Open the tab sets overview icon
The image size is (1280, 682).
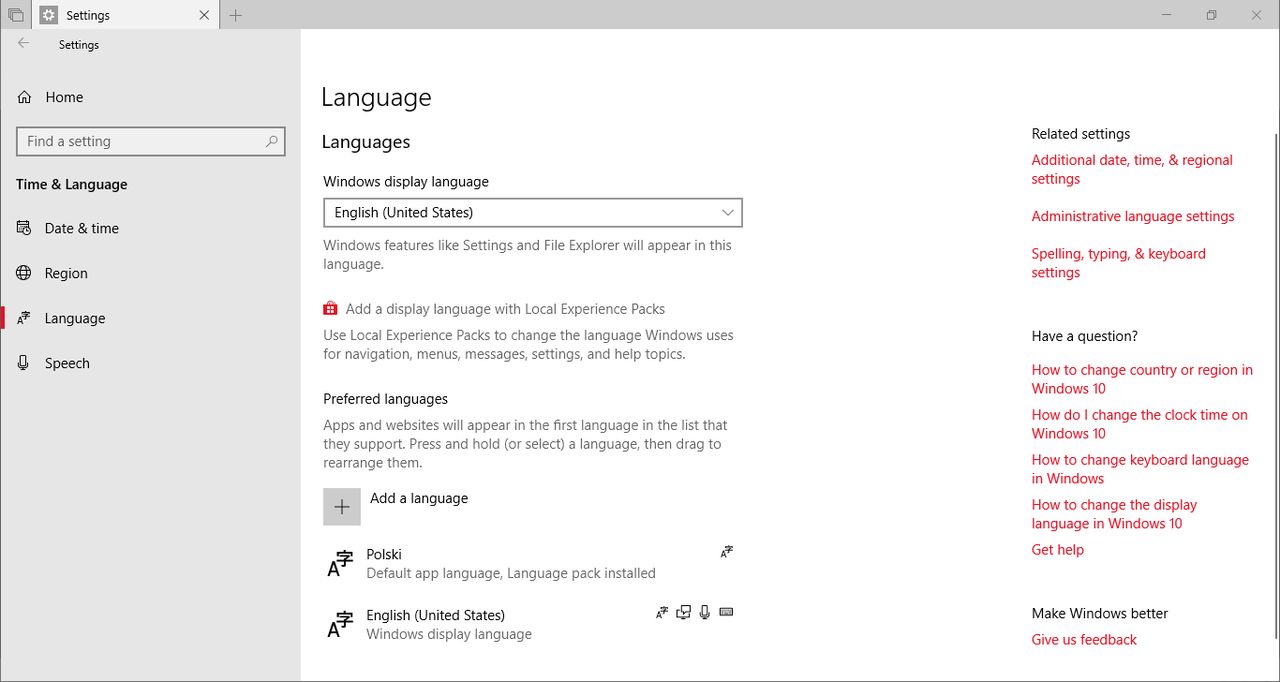[16, 15]
